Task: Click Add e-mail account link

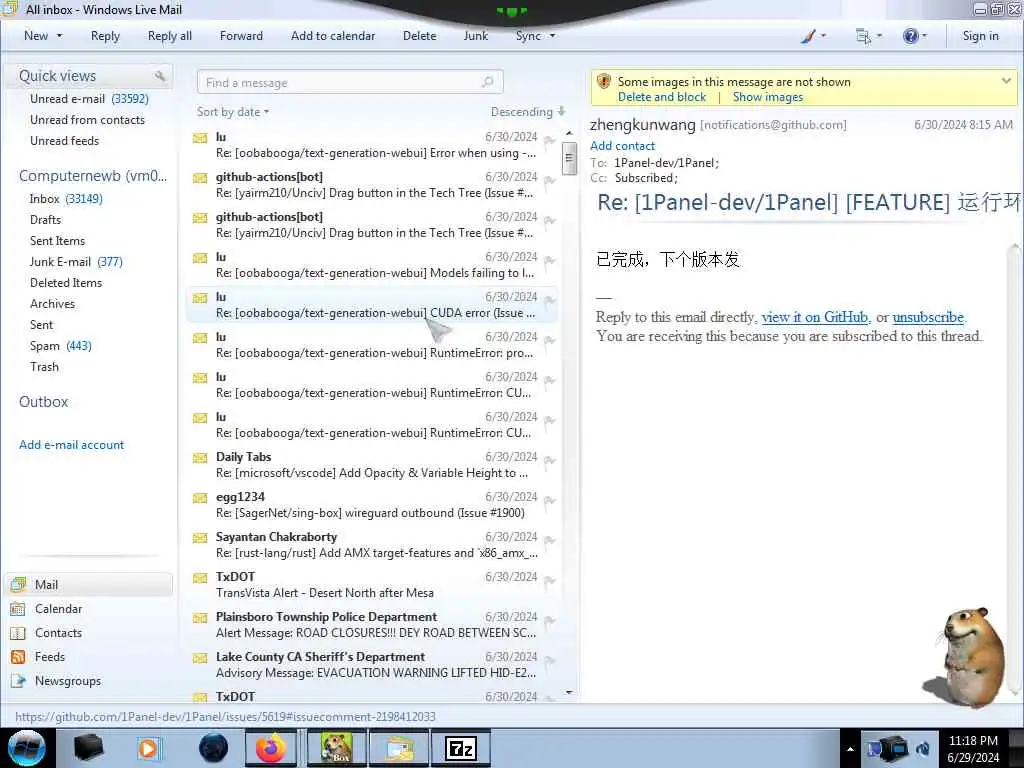Action: (x=71, y=445)
